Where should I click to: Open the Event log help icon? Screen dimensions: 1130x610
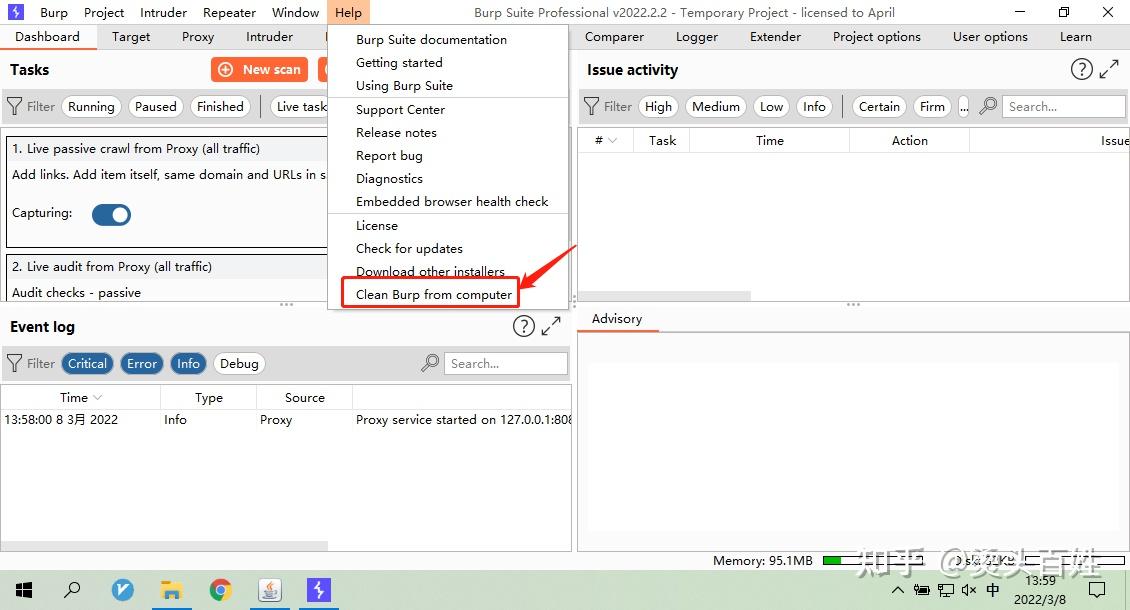(524, 327)
